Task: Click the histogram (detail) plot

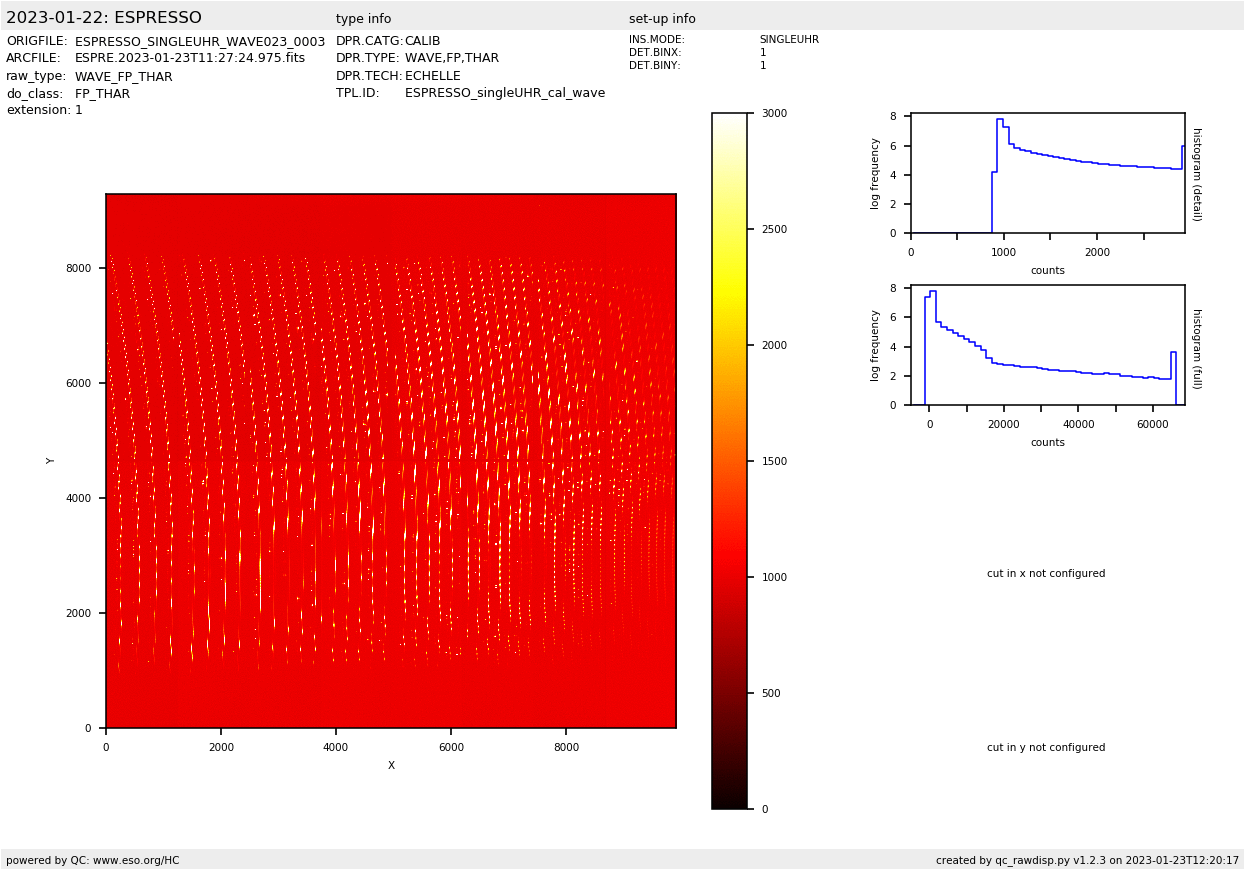Action: [x=1047, y=173]
